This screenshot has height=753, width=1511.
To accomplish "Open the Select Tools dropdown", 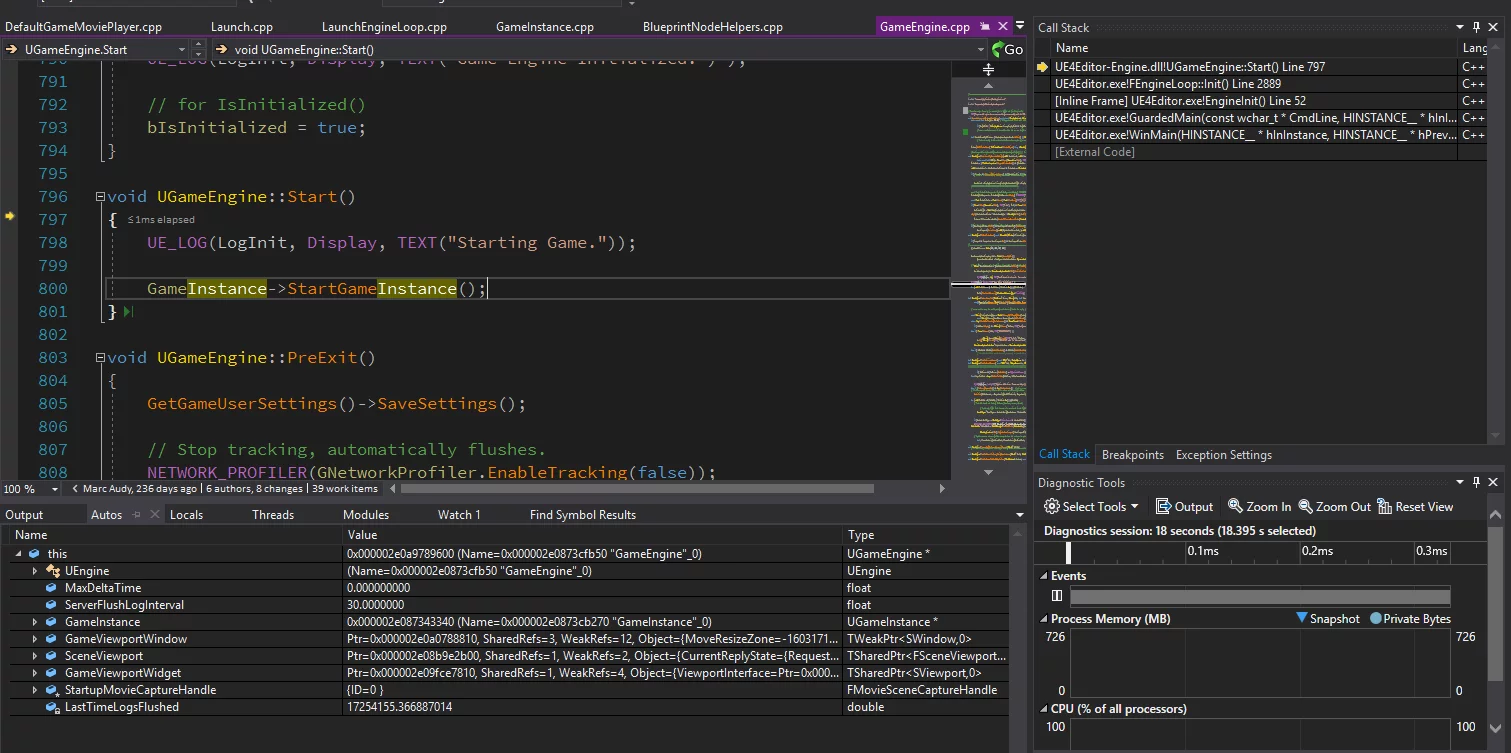I will click(1091, 507).
